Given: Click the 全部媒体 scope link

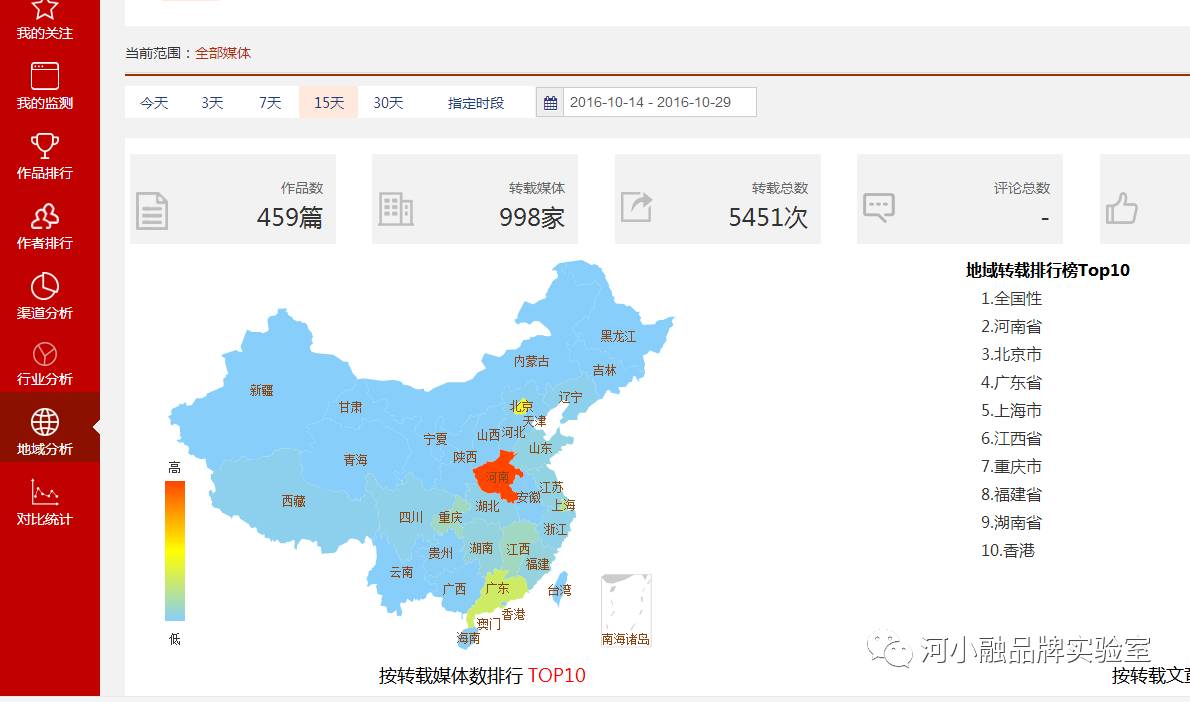Looking at the screenshot, I should point(223,53).
